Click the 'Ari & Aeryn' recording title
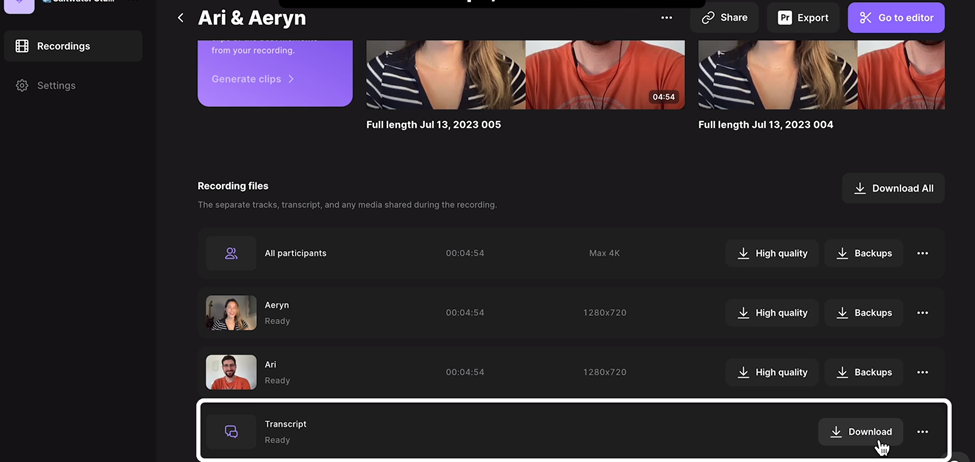Screen dimensions: 975x462 point(252,18)
